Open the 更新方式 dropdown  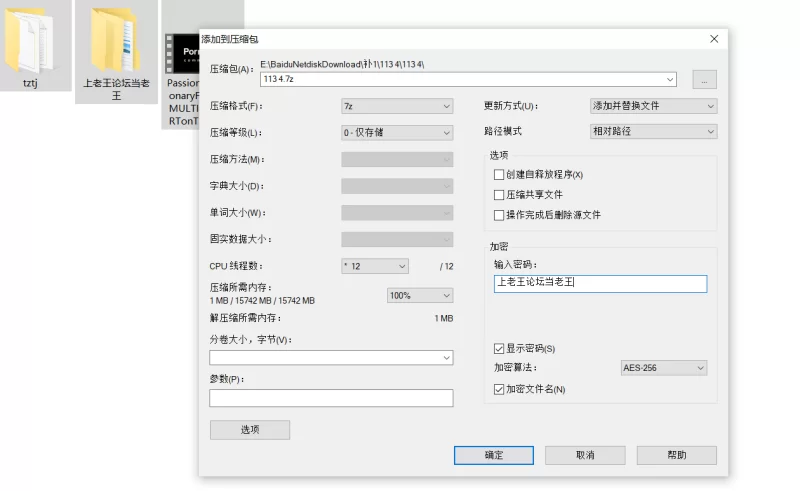point(653,106)
